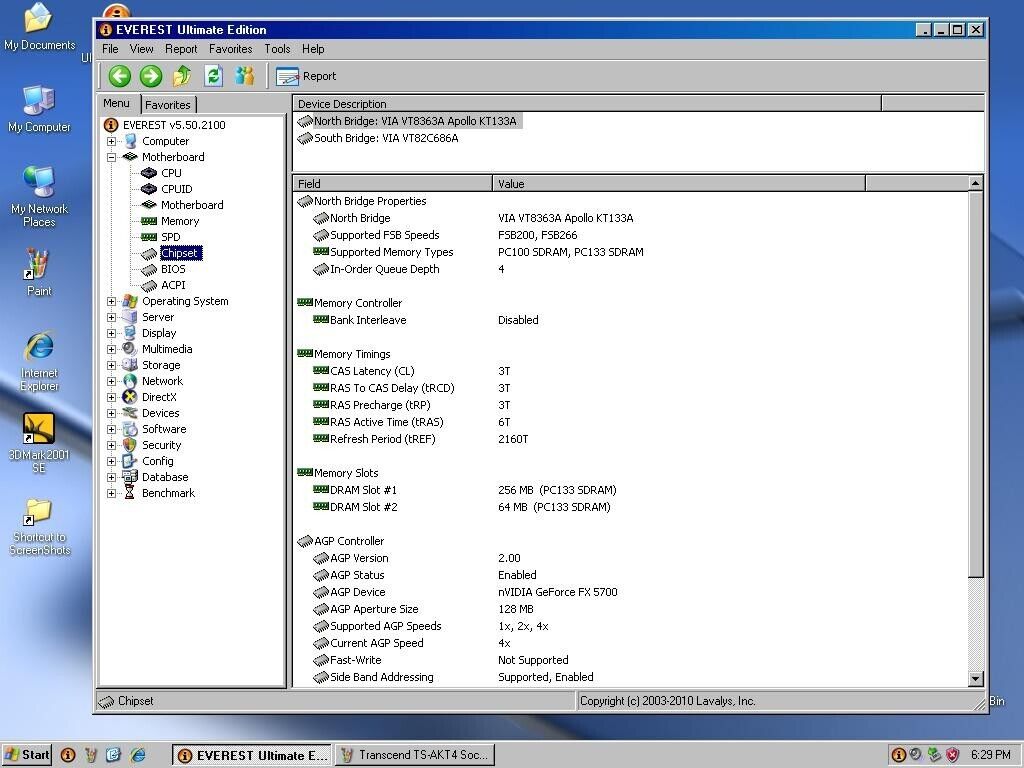This screenshot has height=768, width=1024.
Task: Click the Field column header
Action: (x=392, y=184)
